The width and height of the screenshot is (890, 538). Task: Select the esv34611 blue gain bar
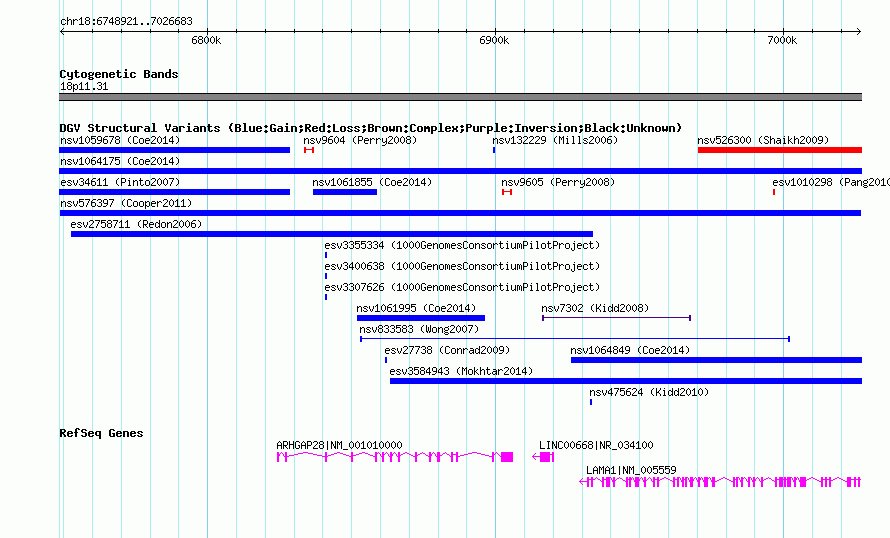[175, 192]
